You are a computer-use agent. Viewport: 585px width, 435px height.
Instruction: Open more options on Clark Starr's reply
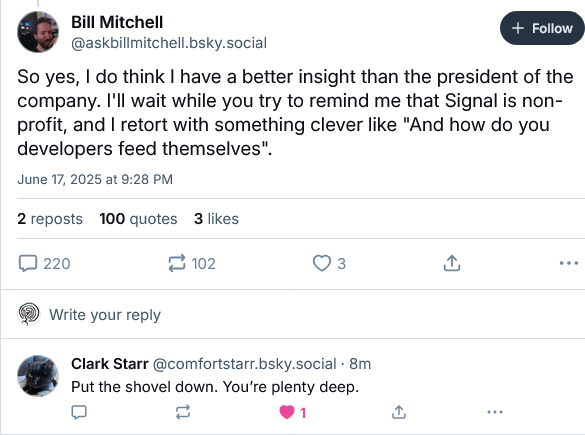tap(495, 412)
